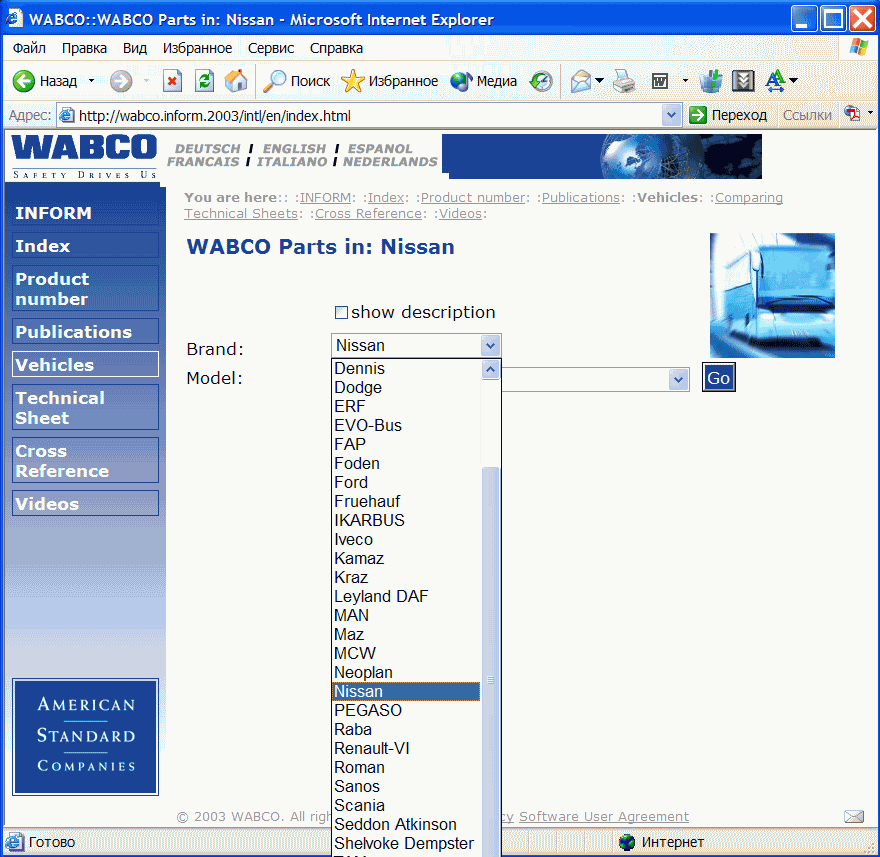
Task: Select Renault-VI in the brand list
Action: [x=406, y=748]
